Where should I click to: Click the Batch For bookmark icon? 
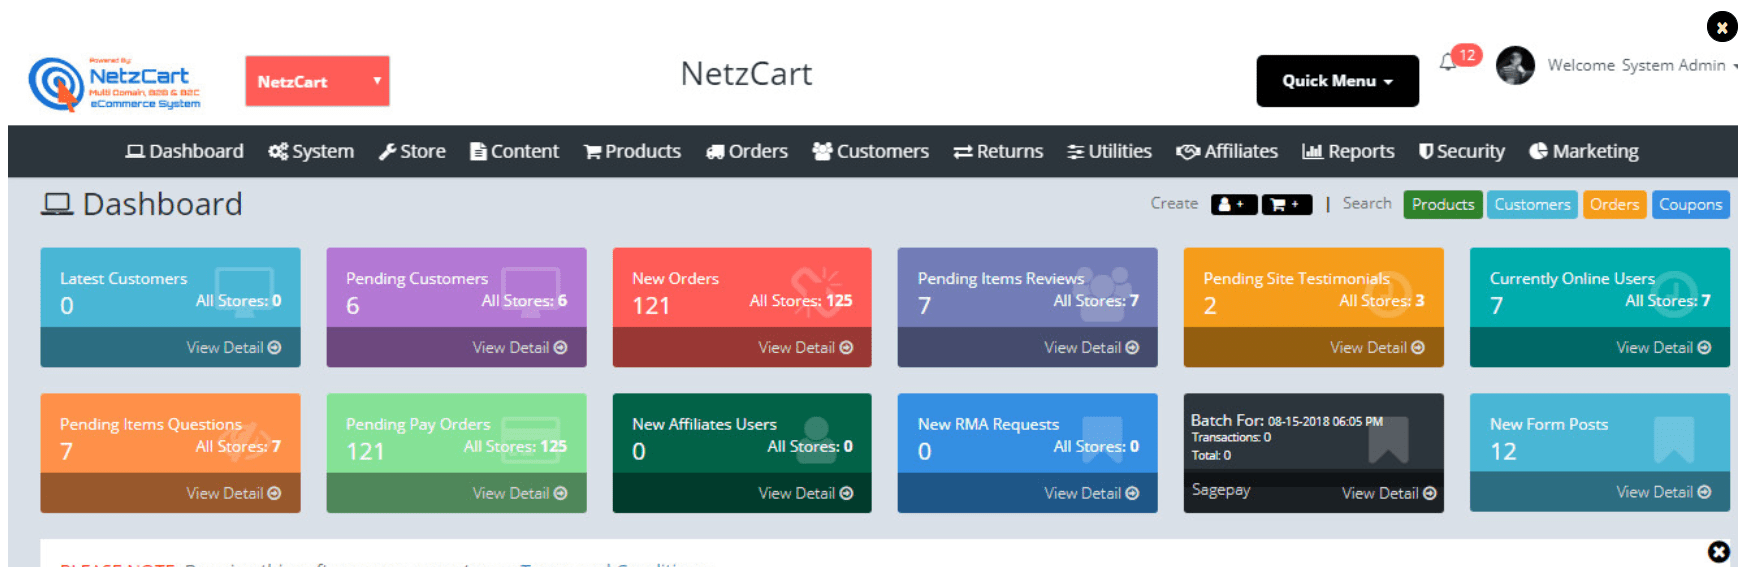[1388, 440]
